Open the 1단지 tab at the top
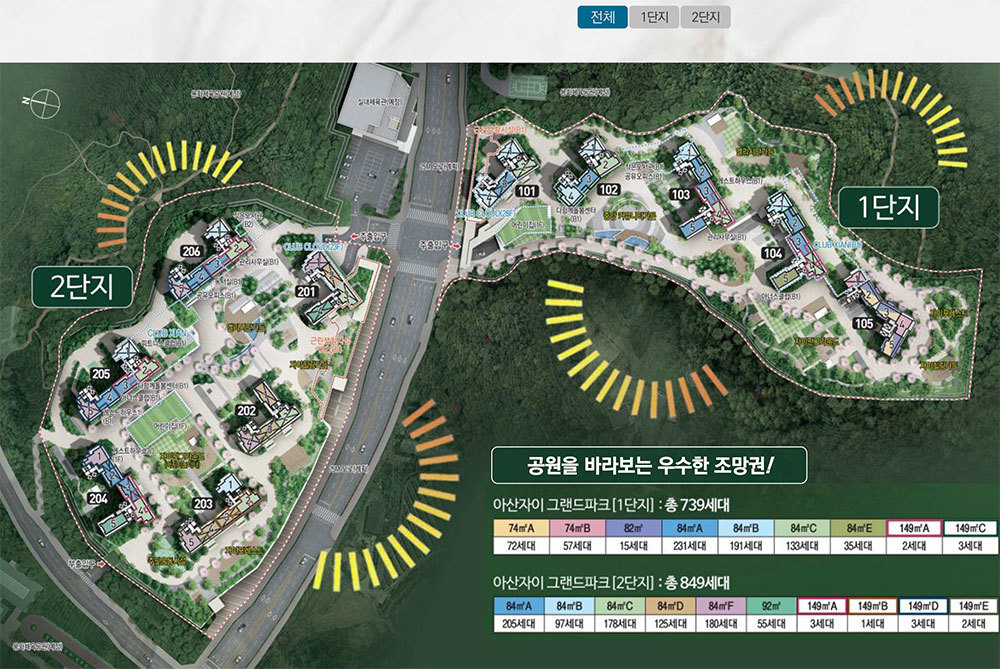Screen dimensions: 1000x669 tap(654, 17)
